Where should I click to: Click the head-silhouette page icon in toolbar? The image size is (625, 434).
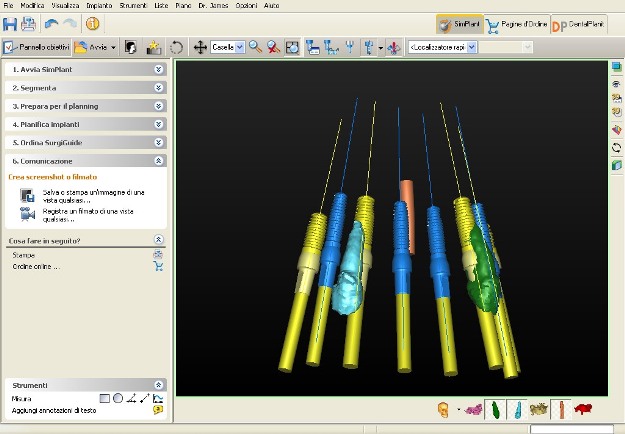(130, 47)
